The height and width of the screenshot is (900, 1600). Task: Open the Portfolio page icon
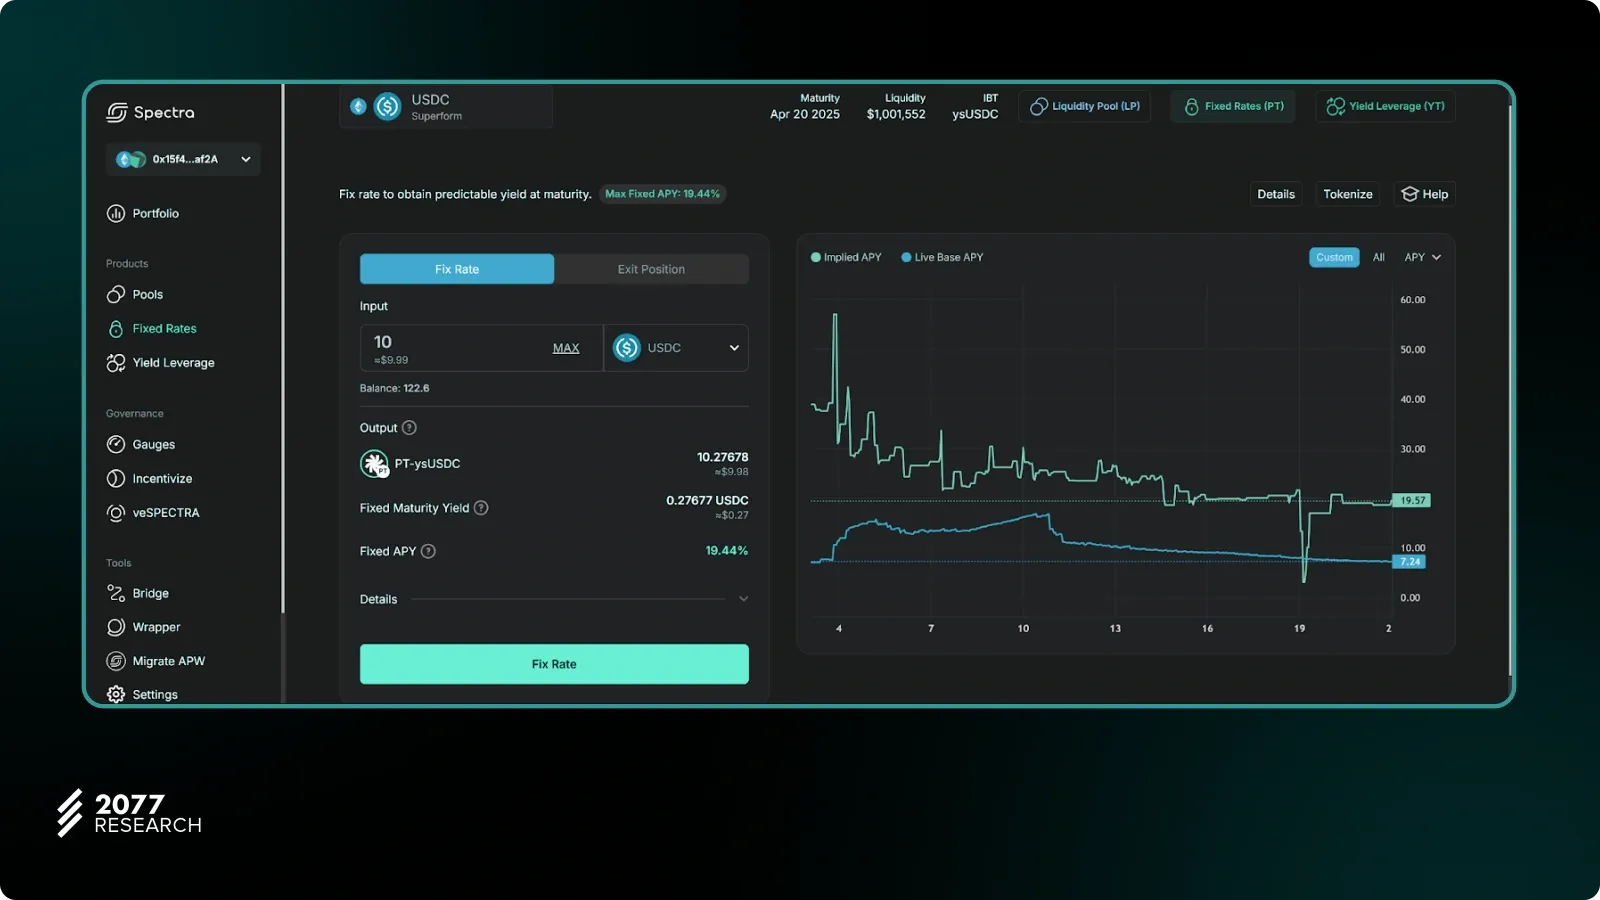tap(116, 213)
